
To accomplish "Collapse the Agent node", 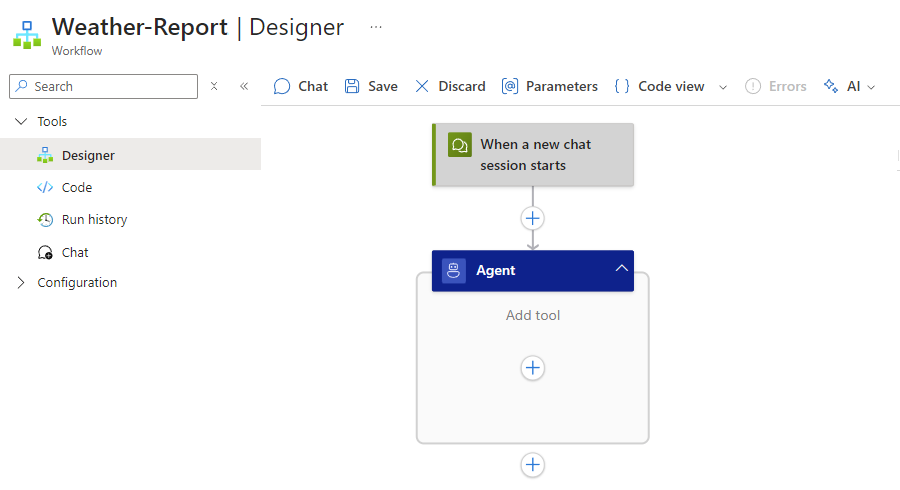I will (x=621, y=269).
